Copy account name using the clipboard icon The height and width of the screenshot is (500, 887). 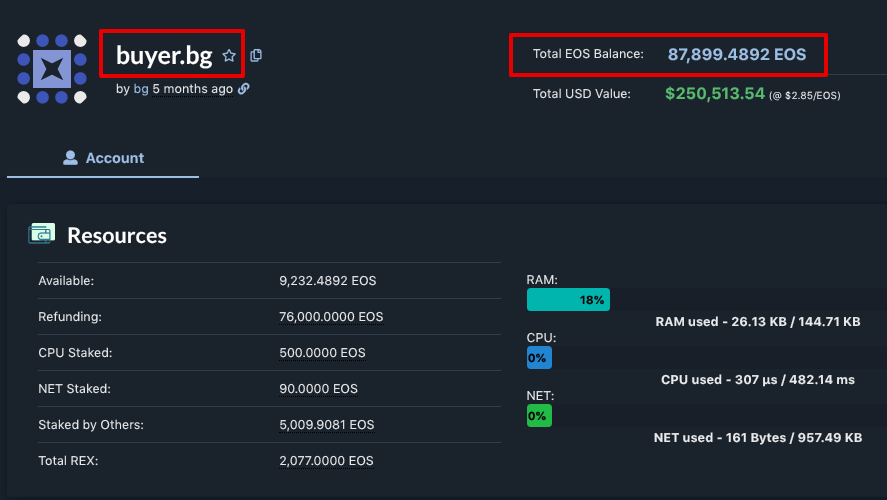point(256,55)
